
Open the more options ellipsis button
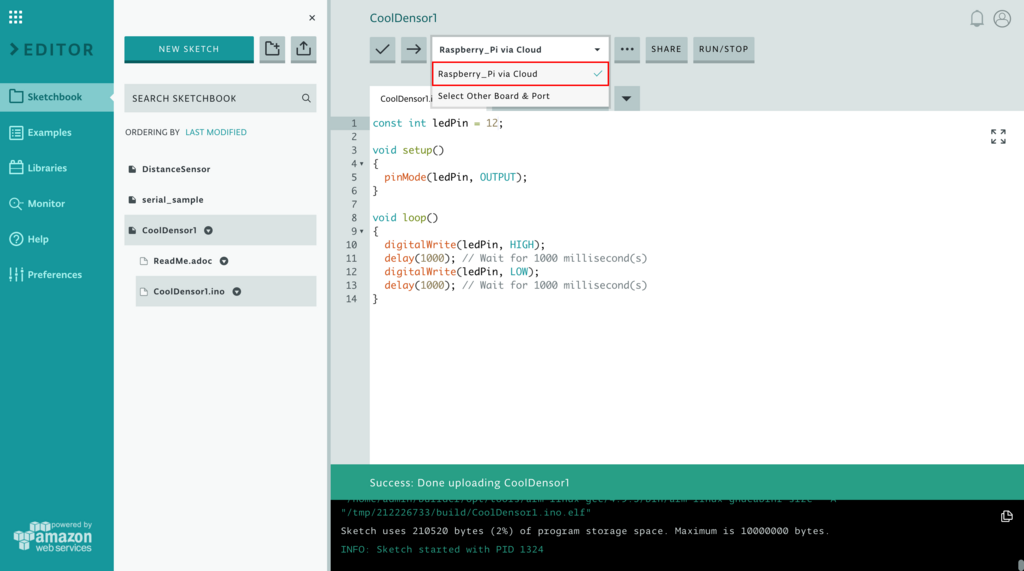click(x=627, y=49)
